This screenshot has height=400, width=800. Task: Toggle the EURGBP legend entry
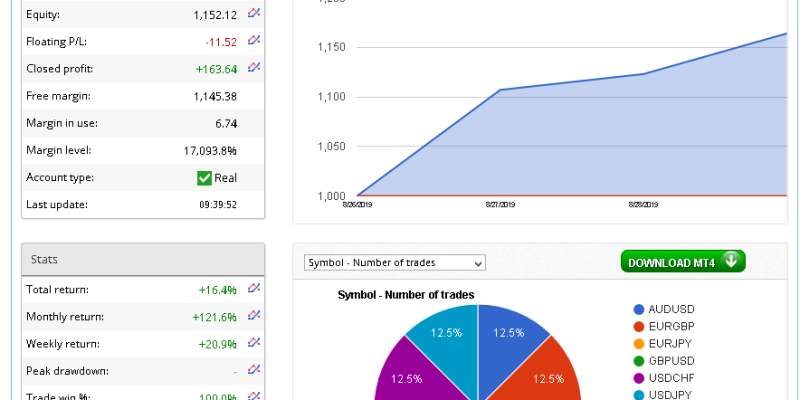667,327
